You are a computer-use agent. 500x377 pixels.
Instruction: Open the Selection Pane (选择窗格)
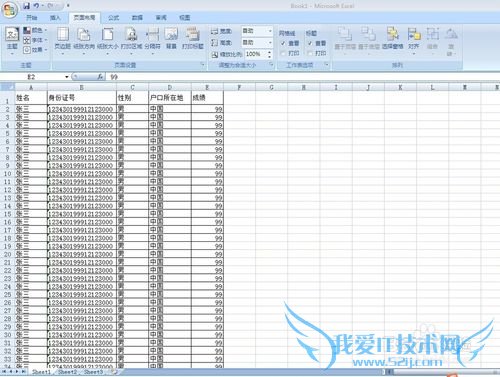pos(393,39)
